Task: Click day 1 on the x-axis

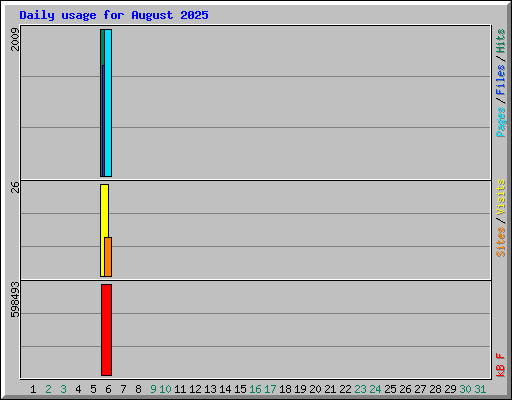Action: coord(33,389)
